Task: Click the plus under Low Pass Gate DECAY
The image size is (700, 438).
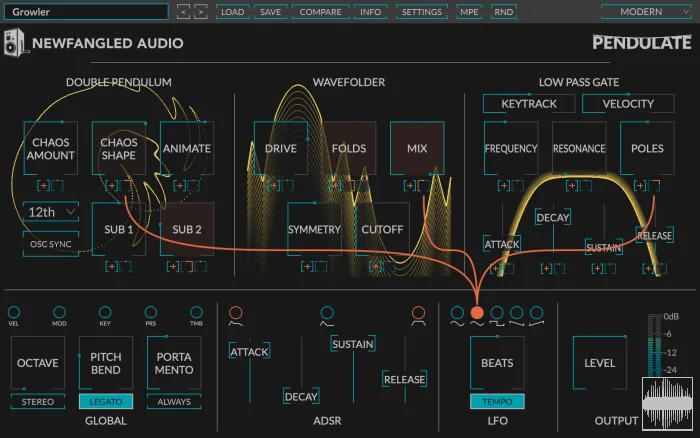Action: (x=546, y=268)
